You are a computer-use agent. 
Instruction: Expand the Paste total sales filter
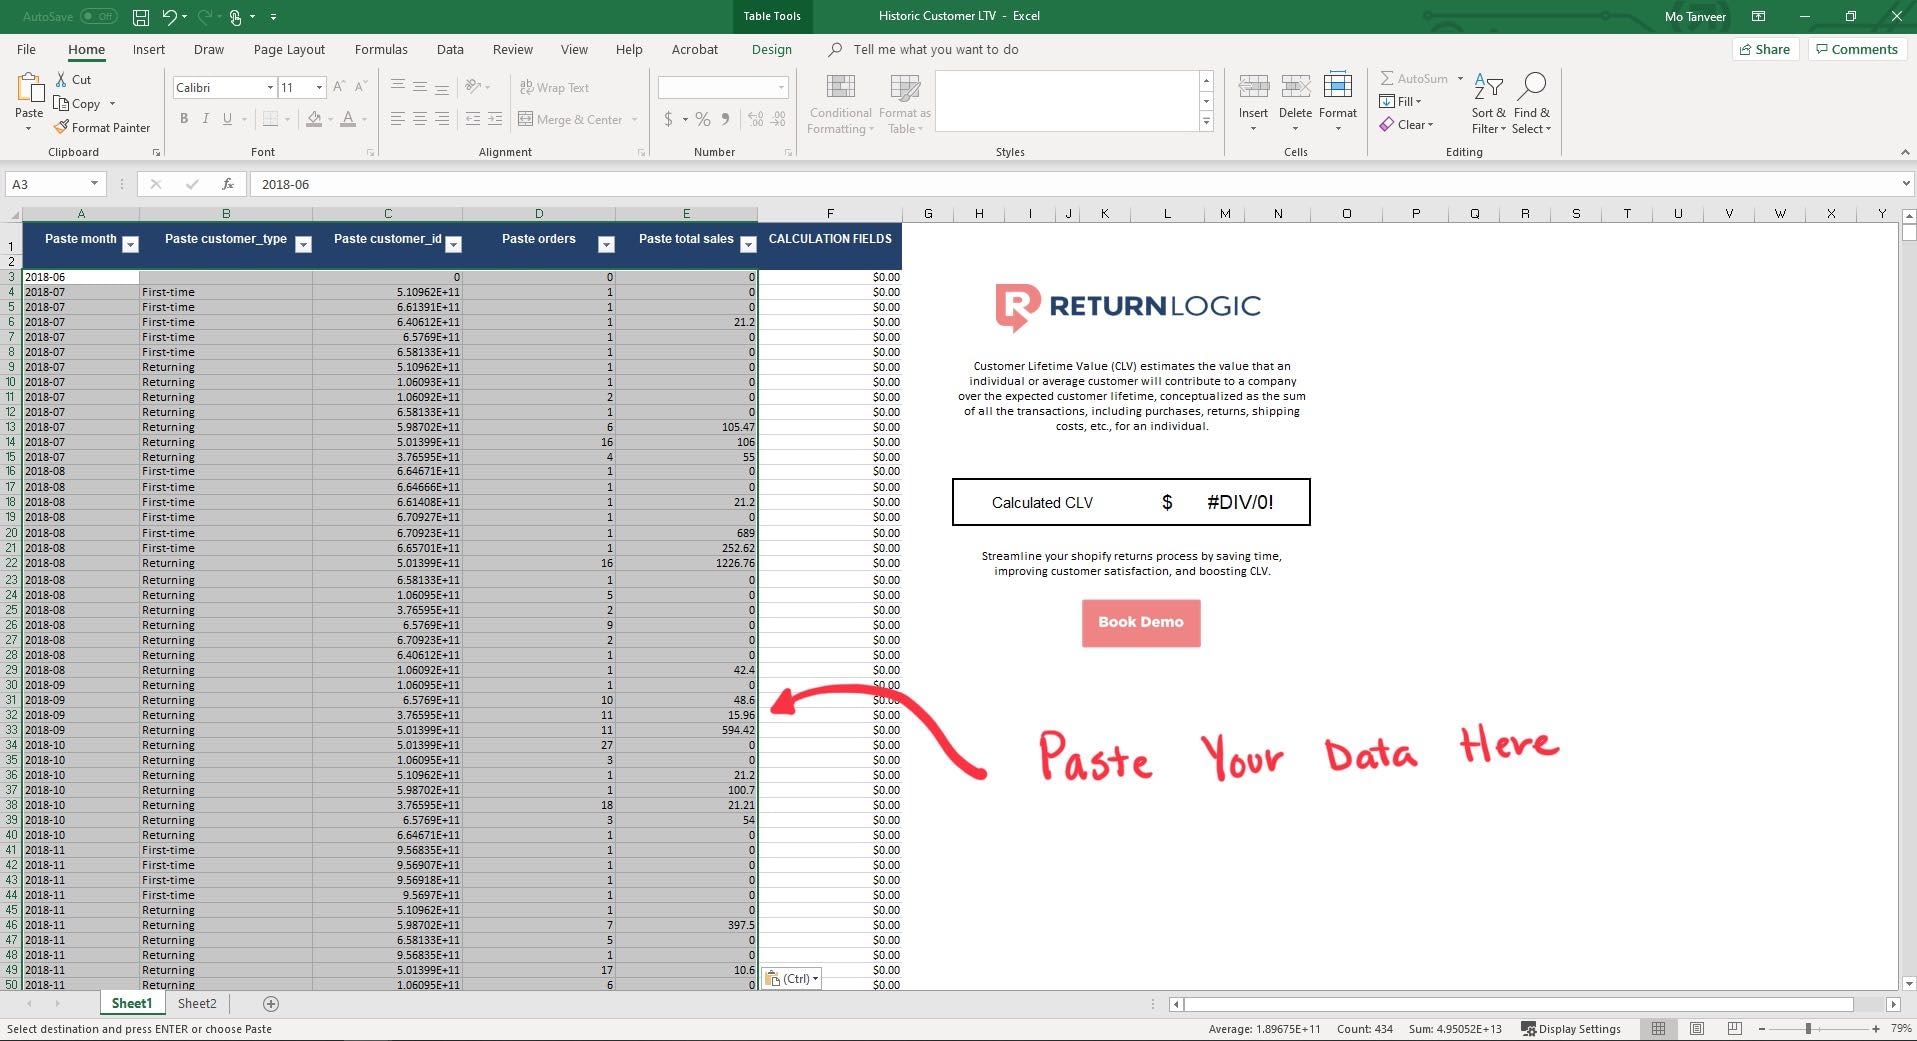pyautogui.click(x=747, y=244)
